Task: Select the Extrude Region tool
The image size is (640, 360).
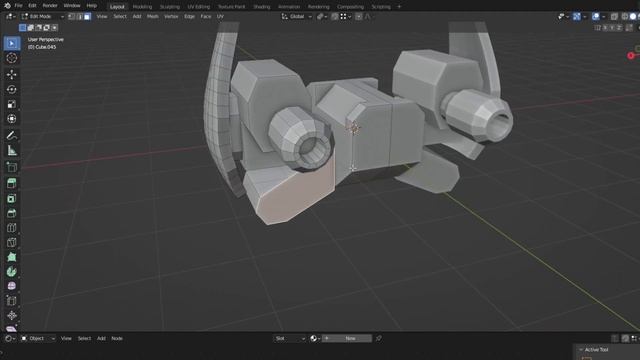Action: pyautogui.click(x=12, y=183)
